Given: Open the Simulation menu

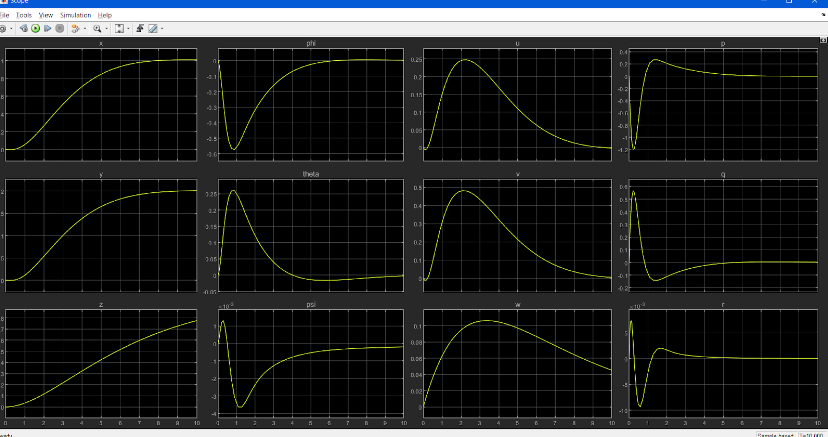Looking at the screenshot, I should [x=75, y=15].
